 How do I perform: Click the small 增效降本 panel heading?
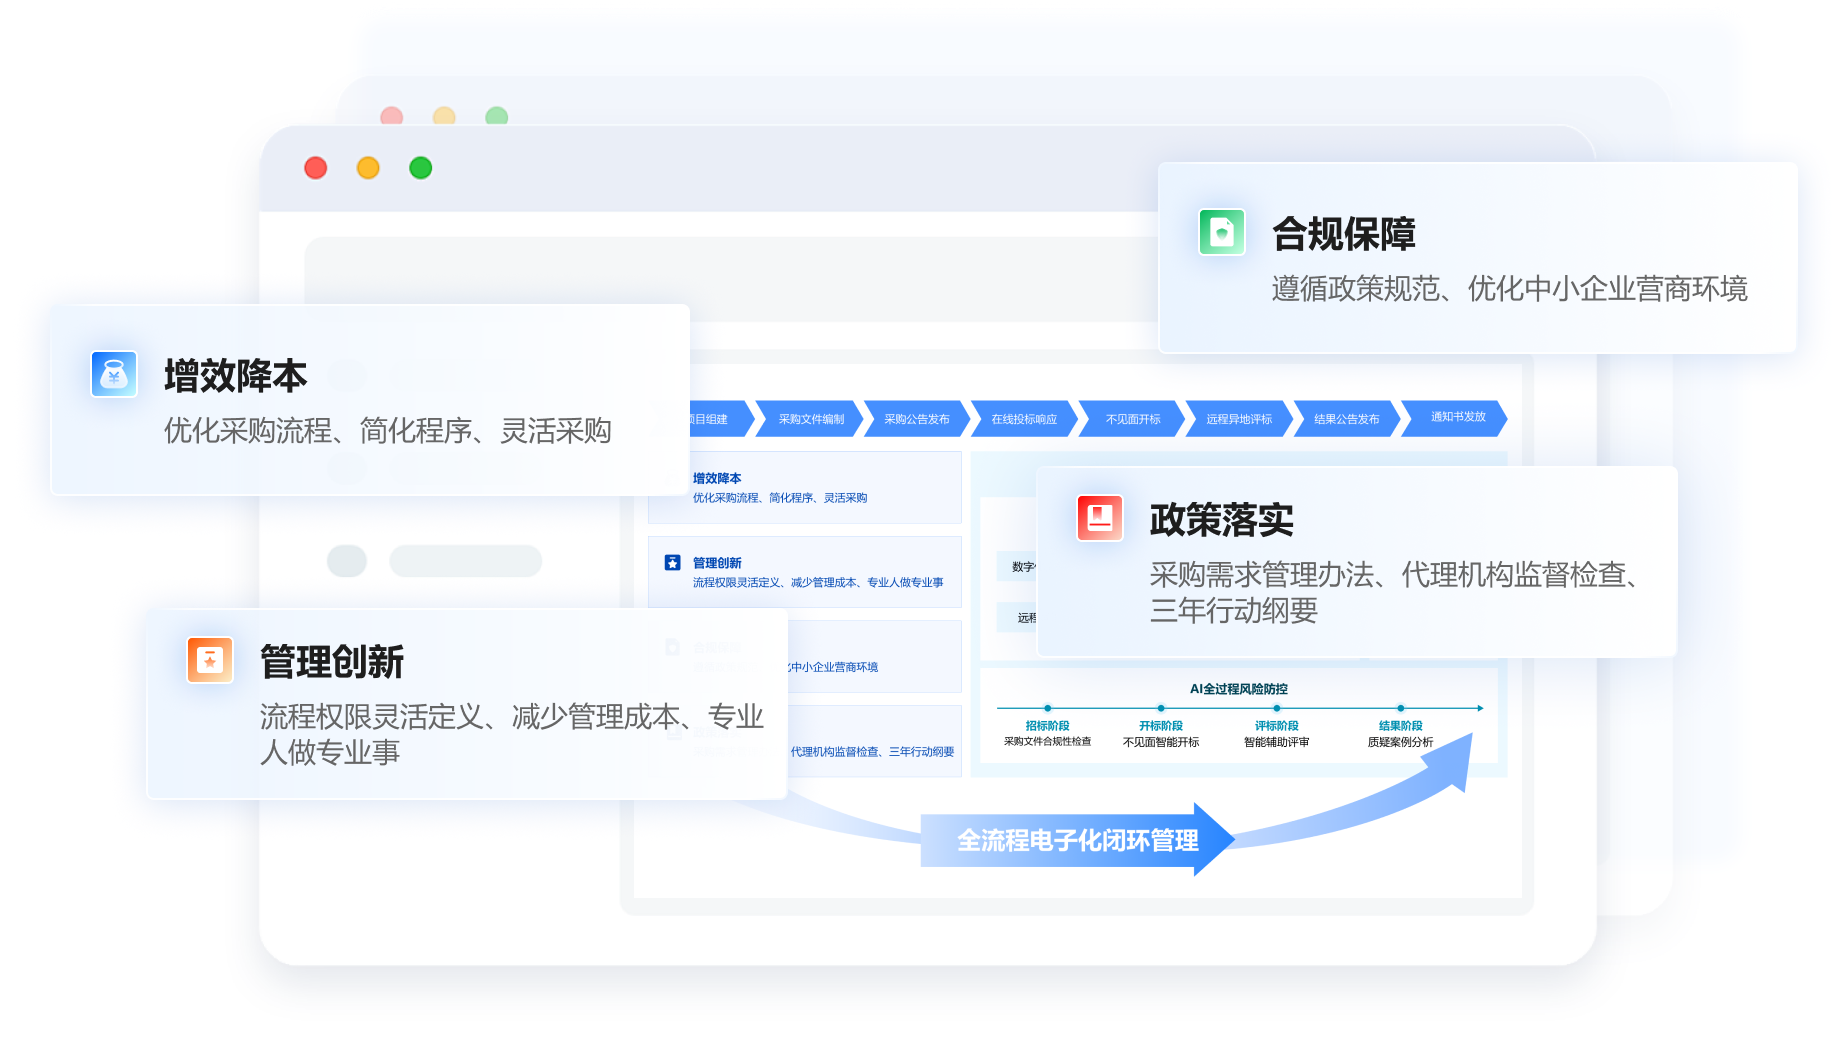[x=717, y=479]
